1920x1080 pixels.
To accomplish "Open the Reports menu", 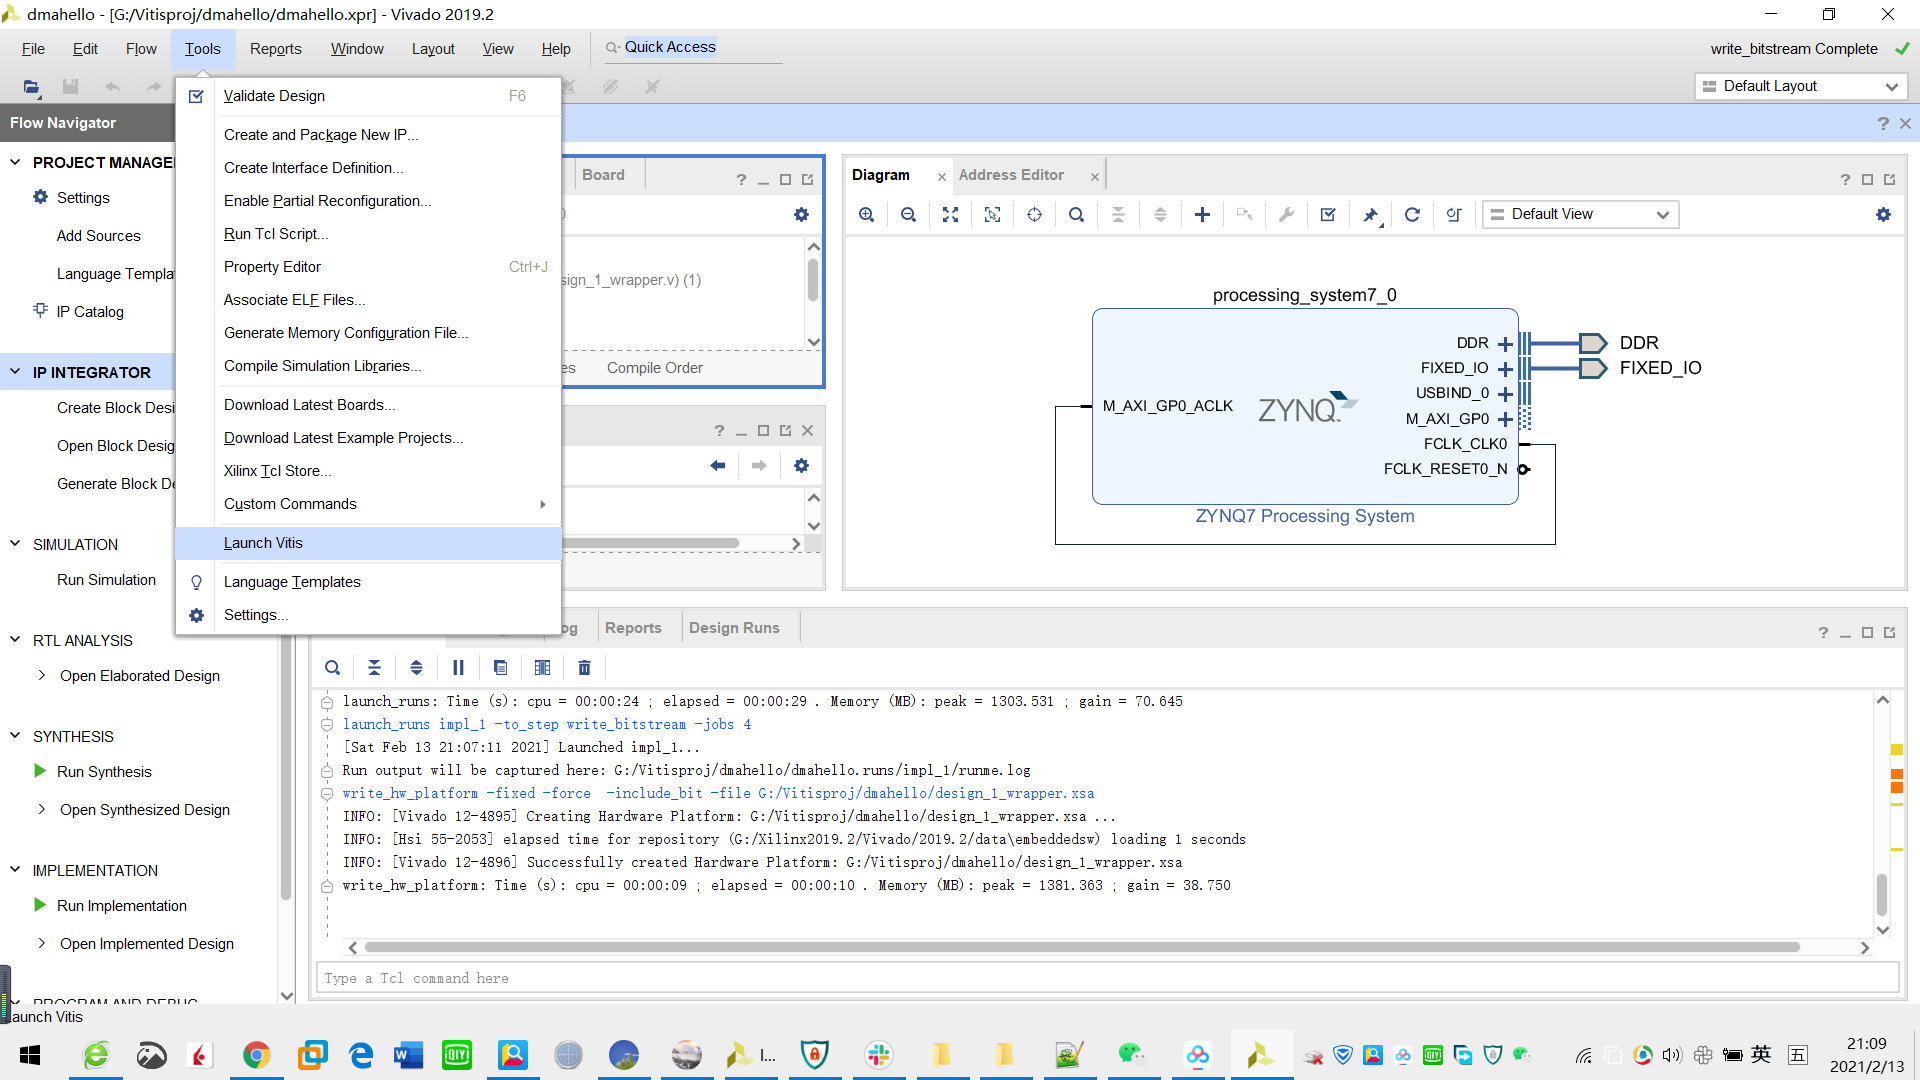I will pyautogui.click(x=275, y=48).
